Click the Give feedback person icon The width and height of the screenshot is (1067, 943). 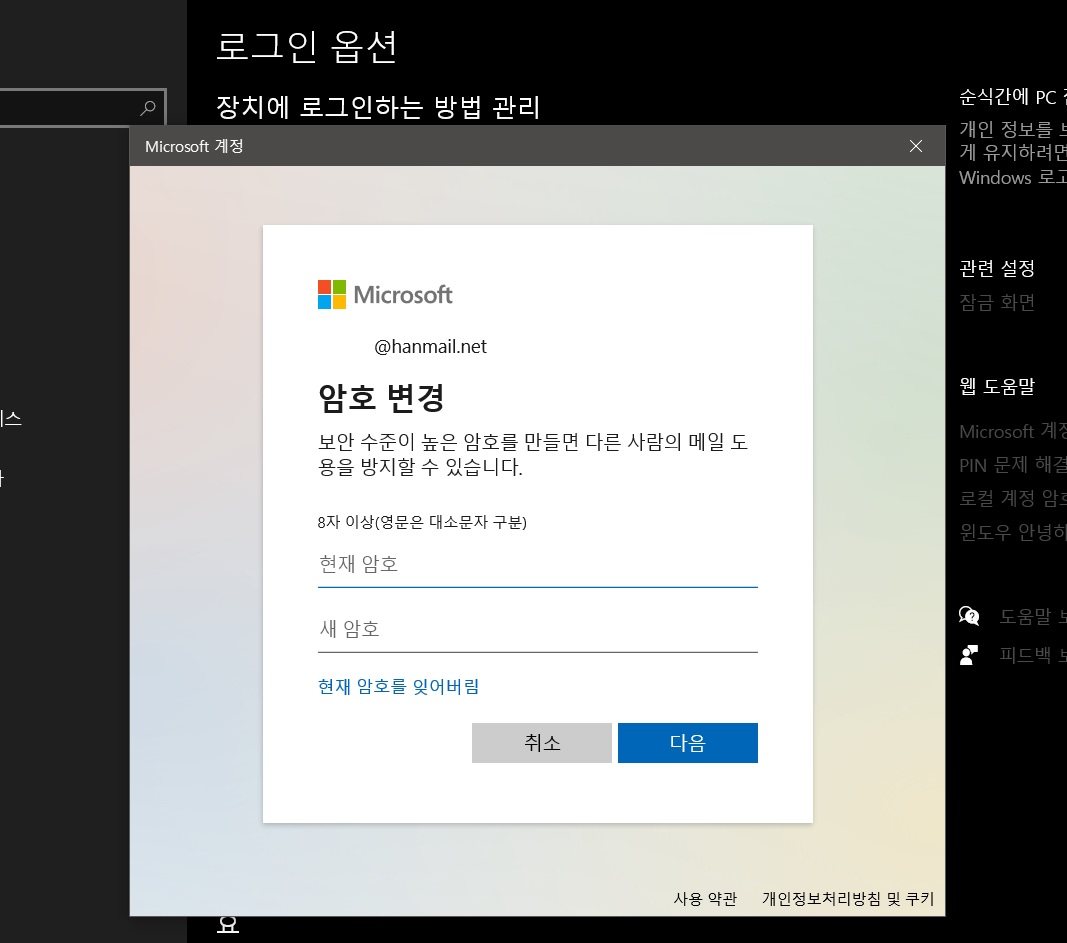coord(969,655)
